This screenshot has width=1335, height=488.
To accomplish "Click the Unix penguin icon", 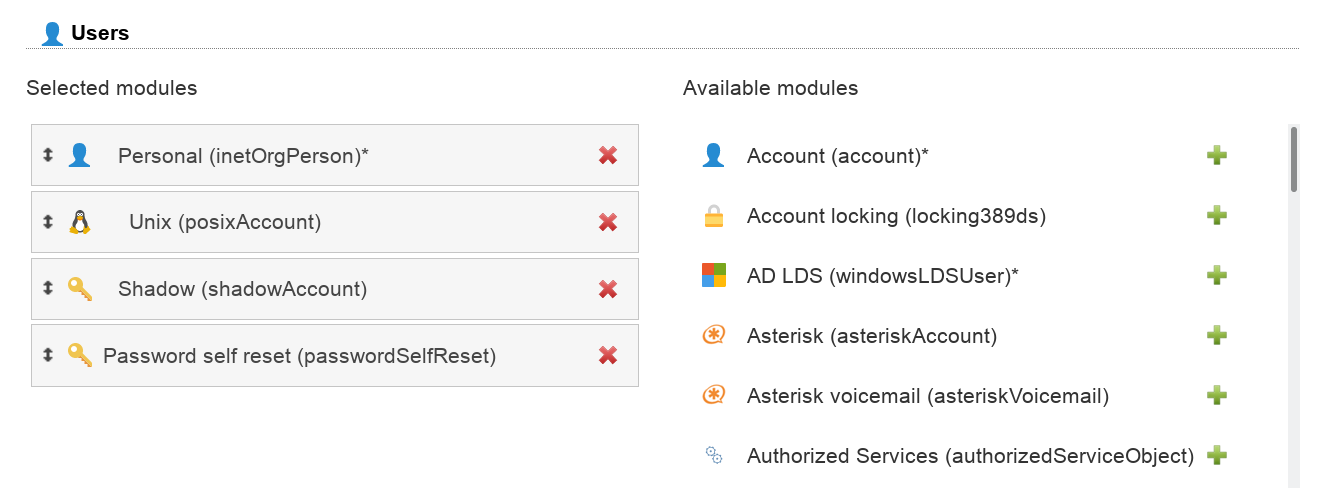I will click(x=80, y=222).
